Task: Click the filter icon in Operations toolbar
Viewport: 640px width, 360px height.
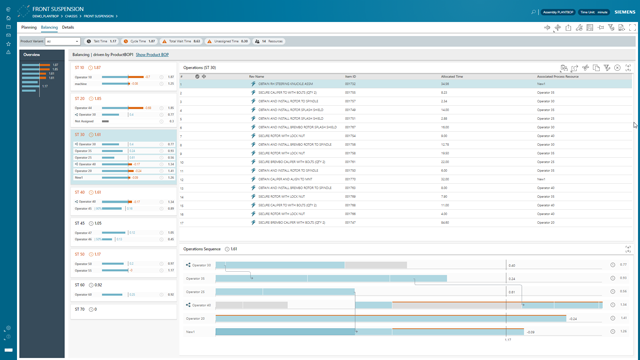Action: (607, 68)
